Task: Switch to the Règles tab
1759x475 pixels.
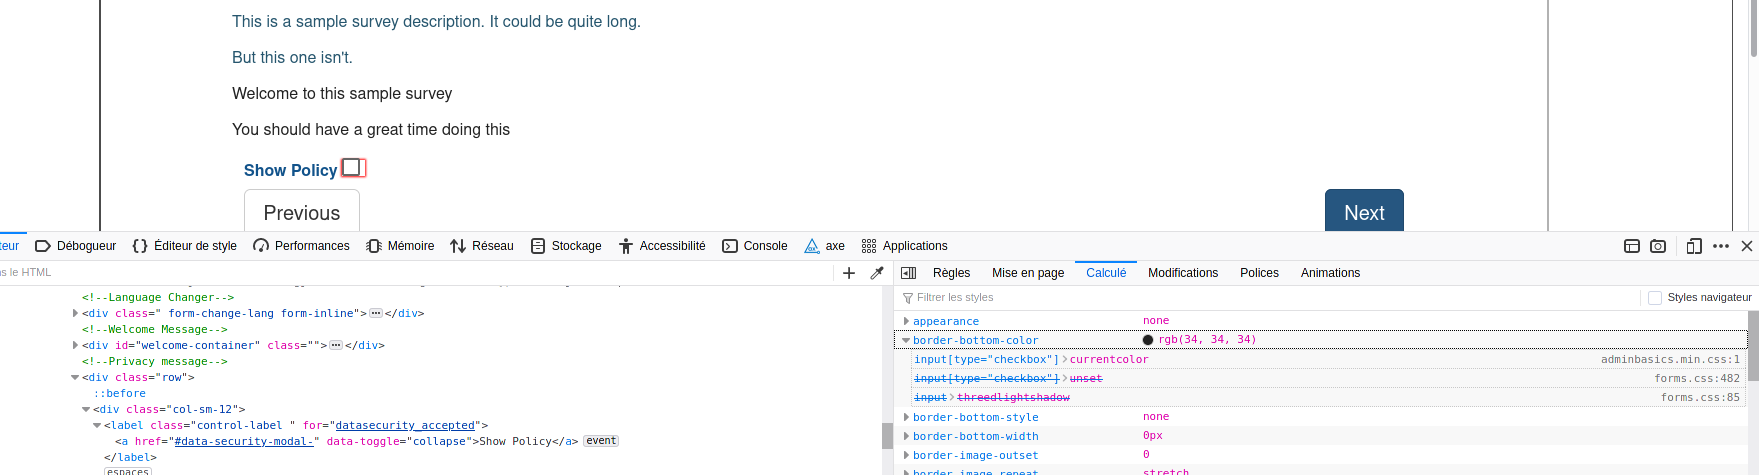Action: [x=951, y=273]
